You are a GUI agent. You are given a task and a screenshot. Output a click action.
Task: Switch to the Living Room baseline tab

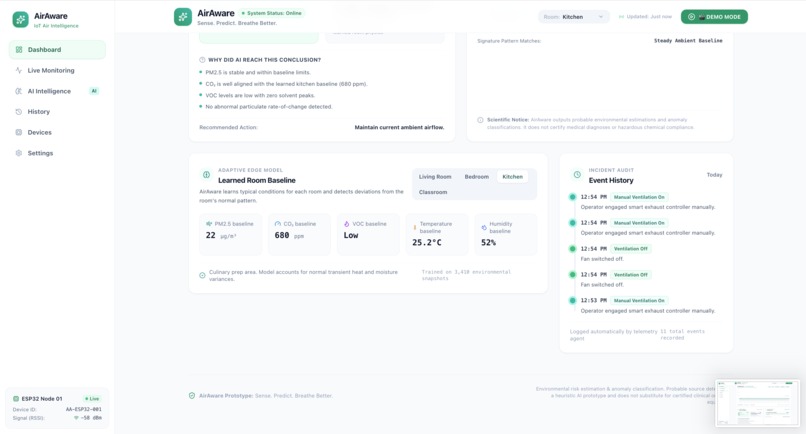pos(435,176)
